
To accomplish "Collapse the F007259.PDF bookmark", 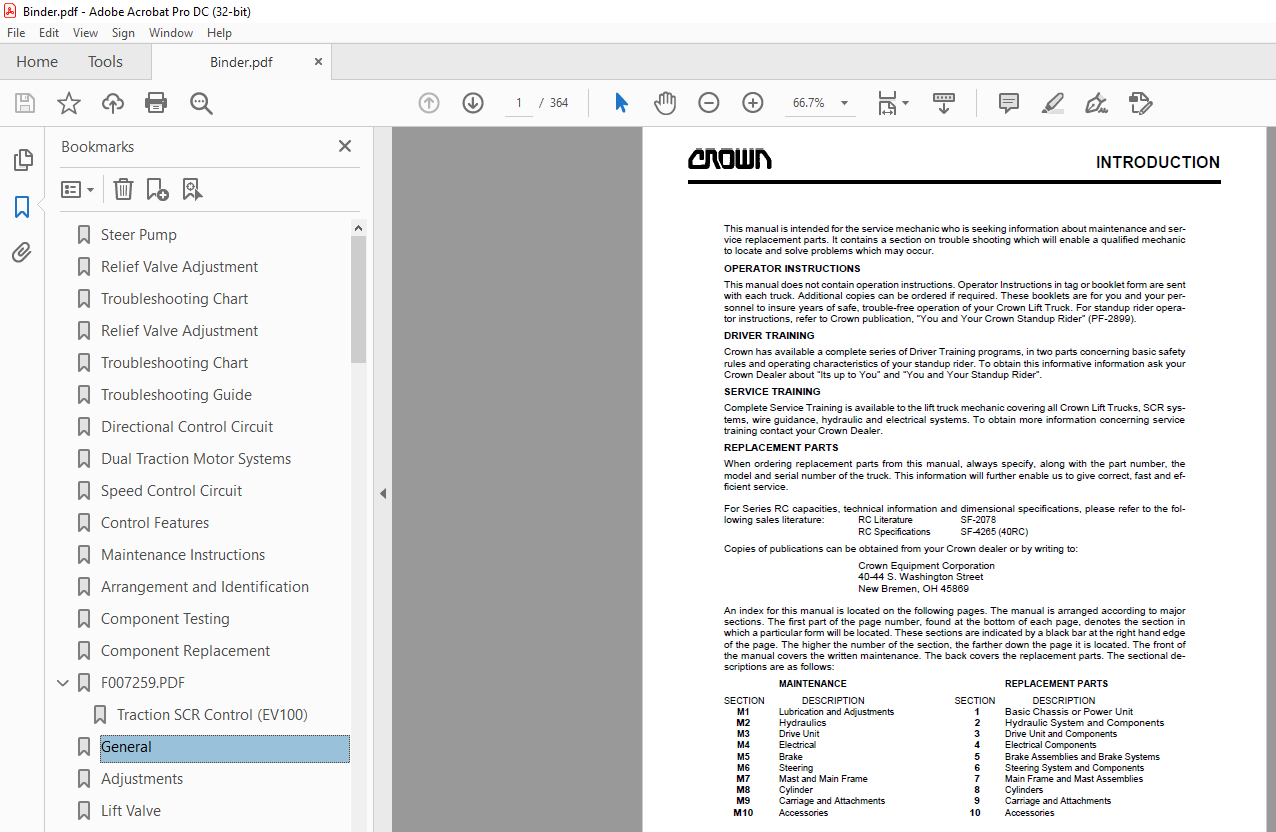I will click(63, 683).
